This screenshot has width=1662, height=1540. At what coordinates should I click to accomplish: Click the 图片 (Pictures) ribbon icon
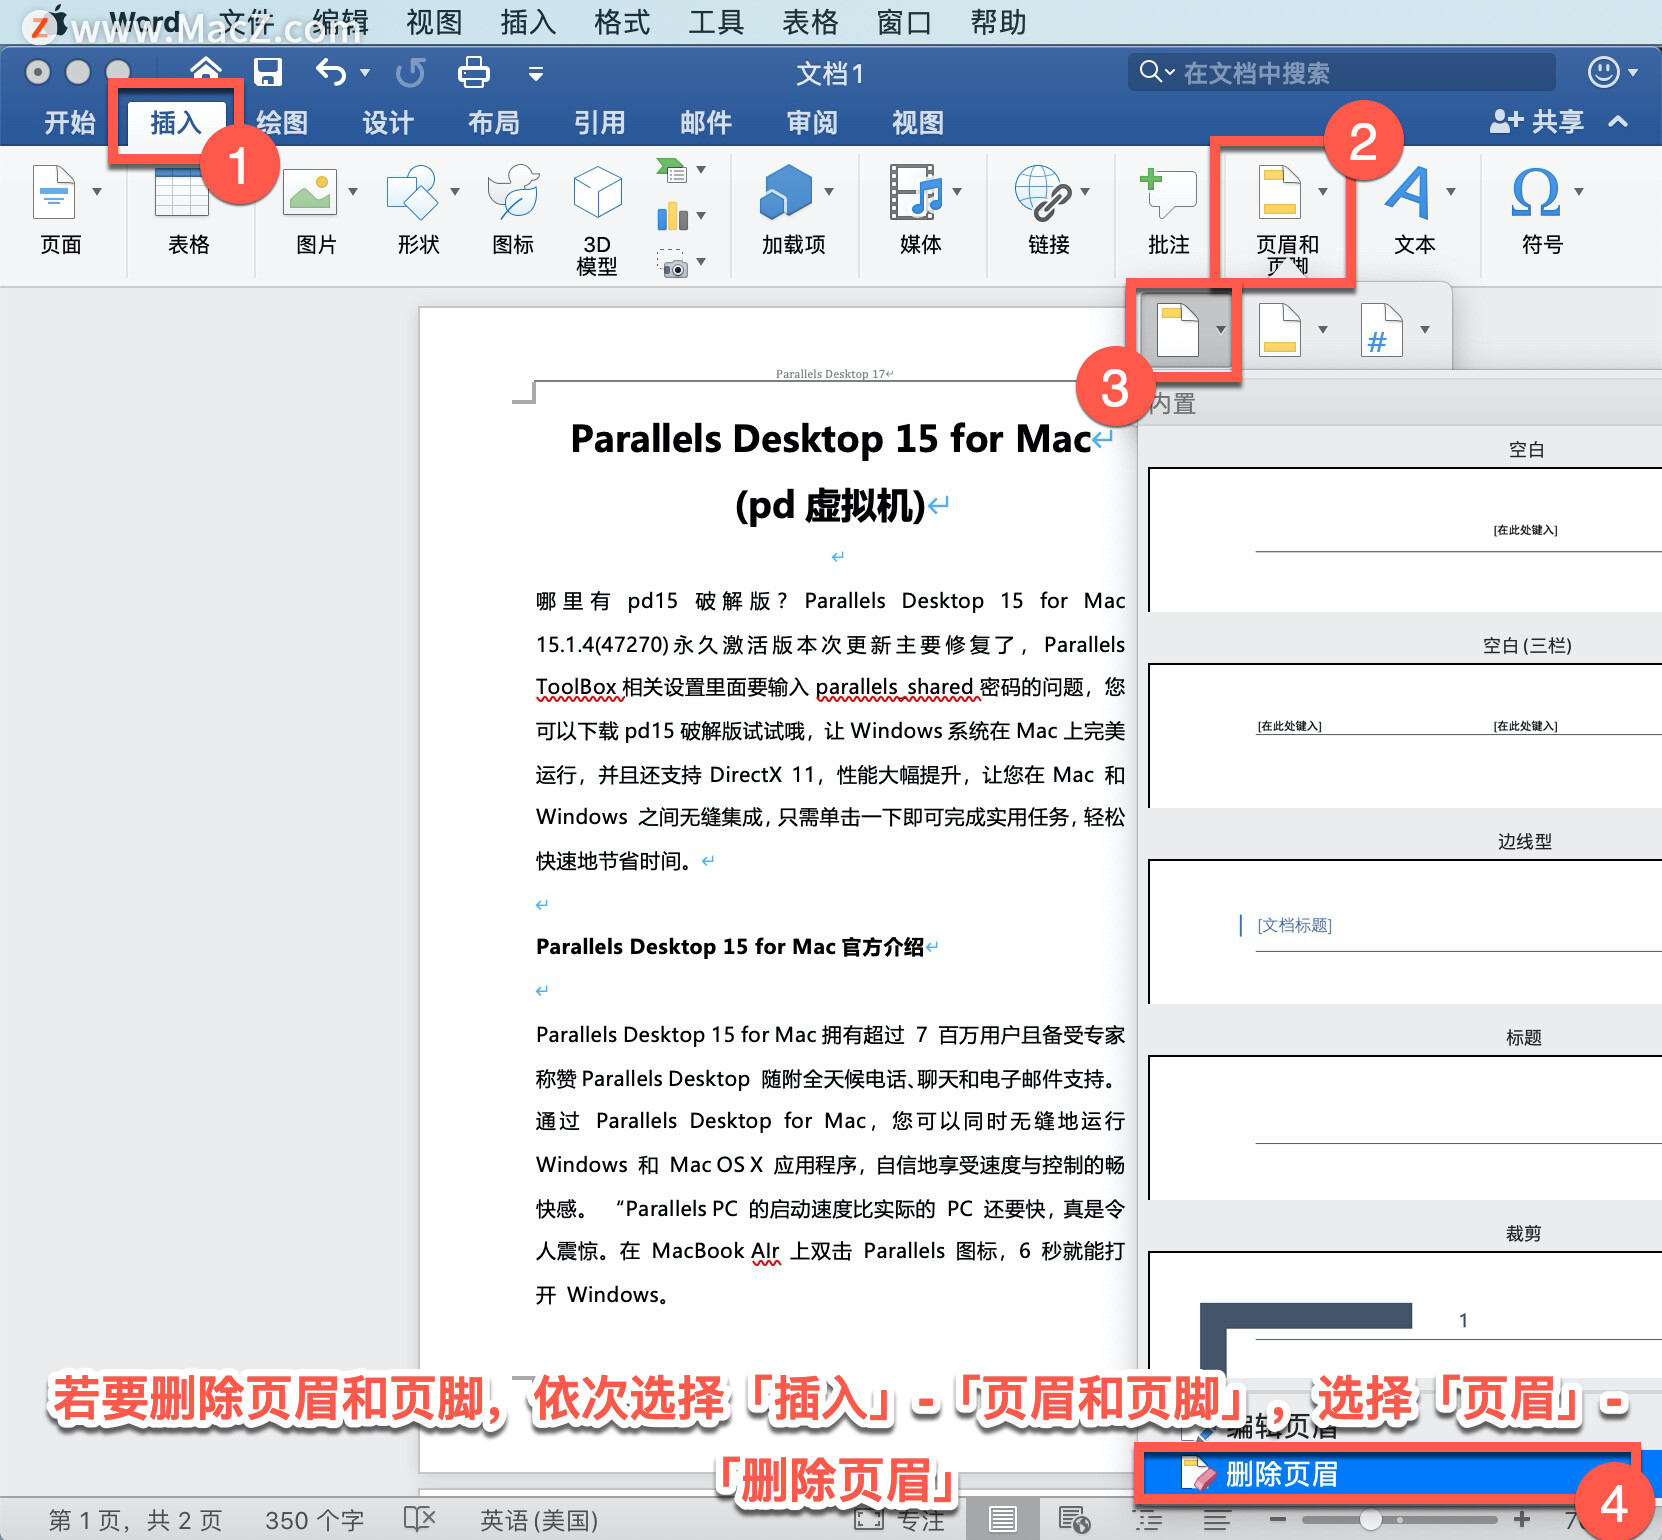310,192
